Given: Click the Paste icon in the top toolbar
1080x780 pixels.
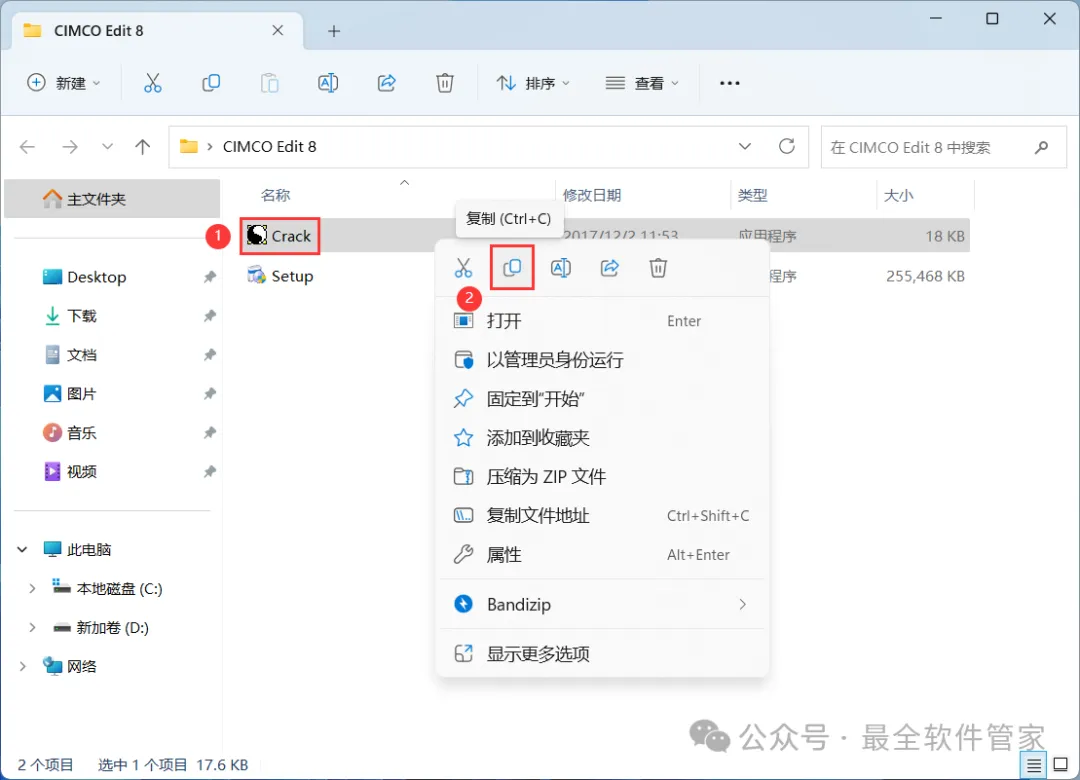Looking at the screenshot, I should pyautogui.click(x=269, y=83).
